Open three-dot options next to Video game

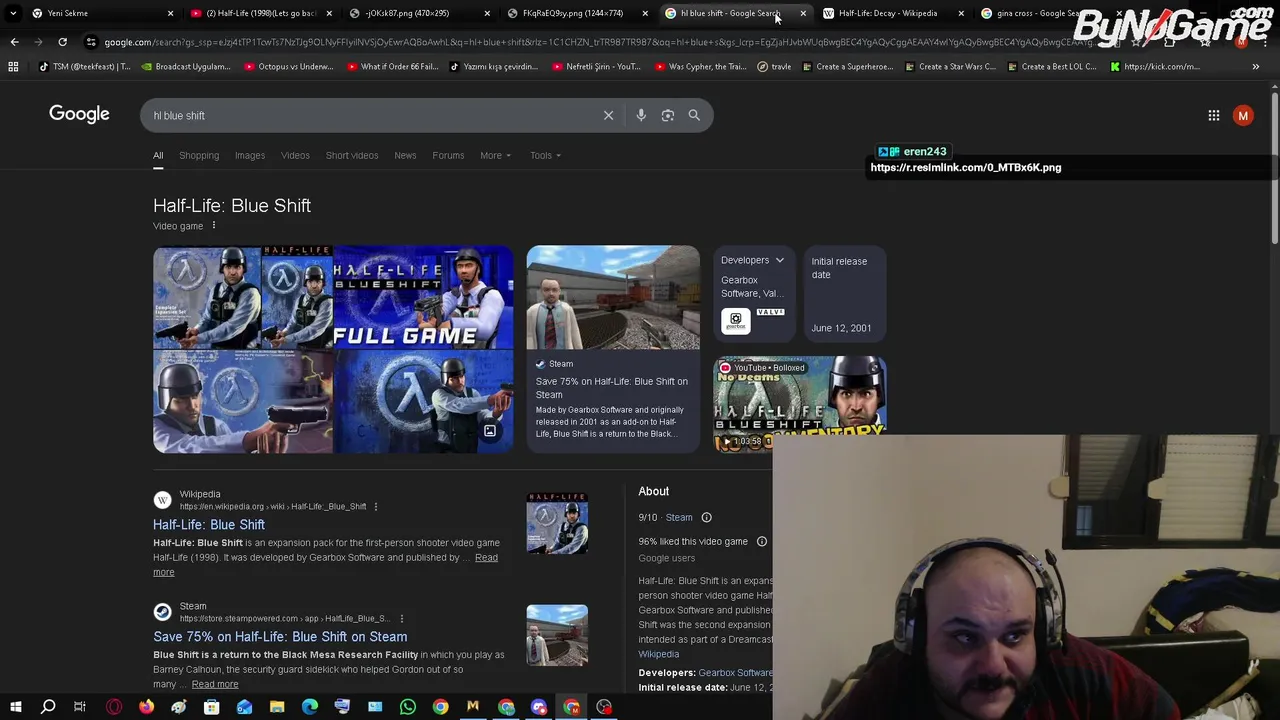[213, 226]
